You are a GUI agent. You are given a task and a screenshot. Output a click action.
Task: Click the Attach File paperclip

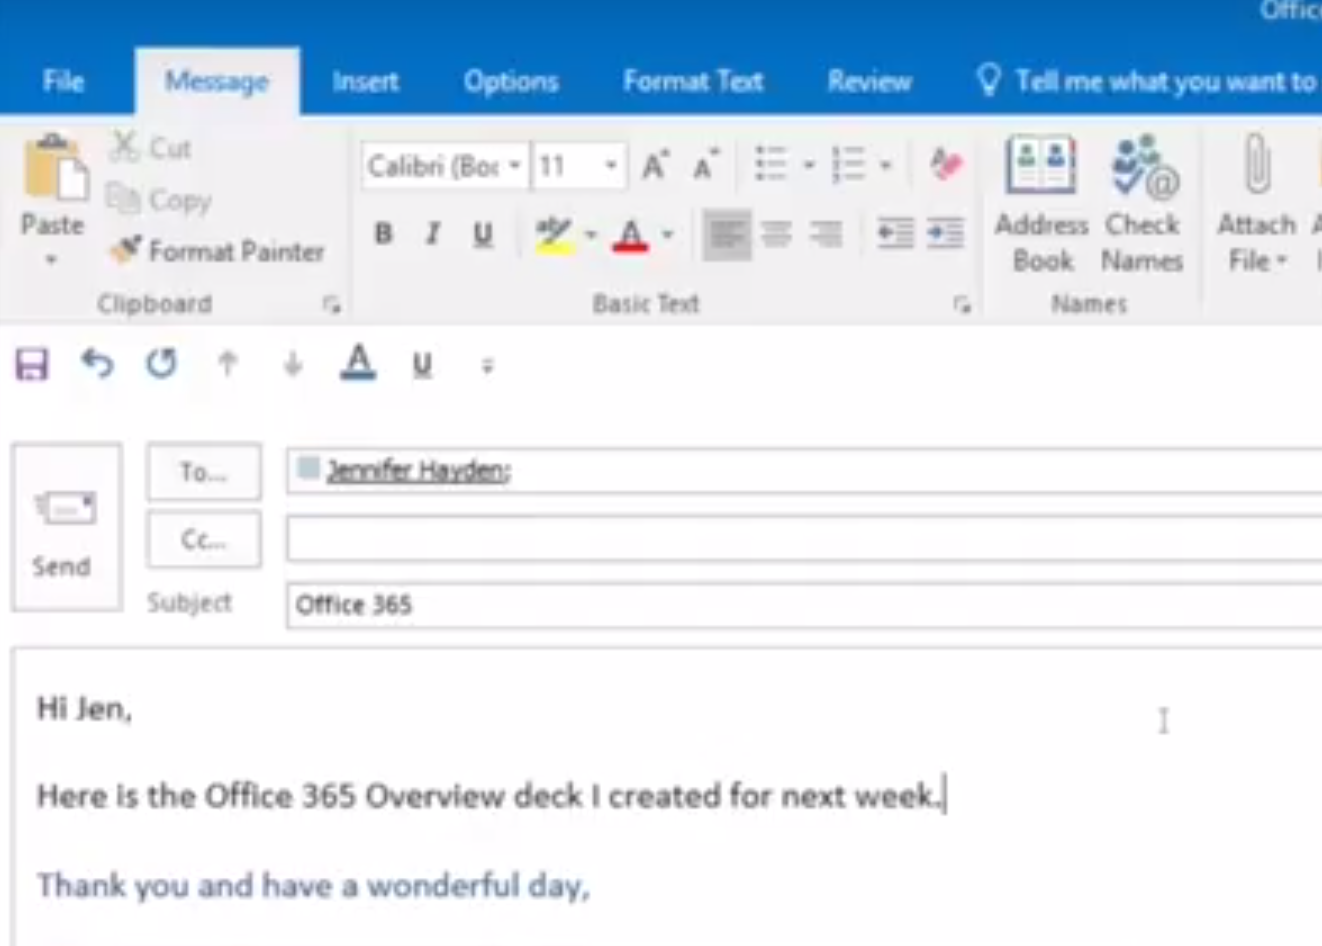(x=1257, y=165)
